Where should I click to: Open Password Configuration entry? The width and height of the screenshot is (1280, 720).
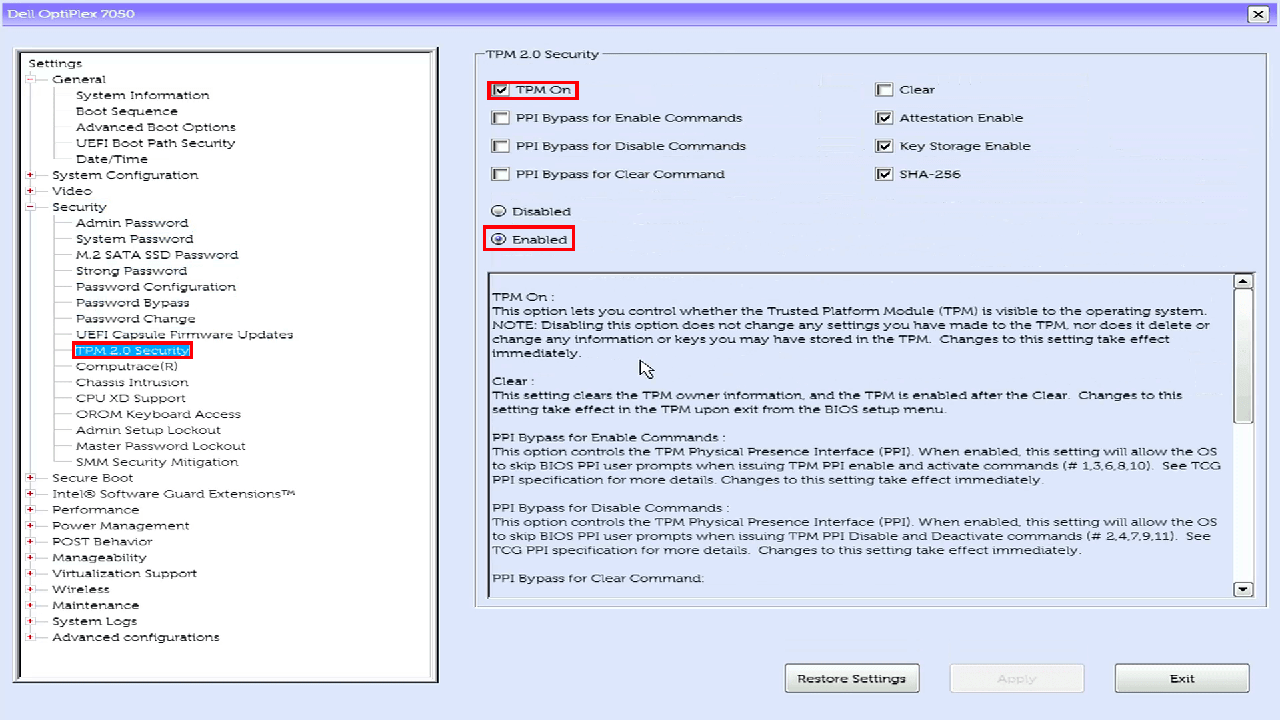[x=156, y=287]
